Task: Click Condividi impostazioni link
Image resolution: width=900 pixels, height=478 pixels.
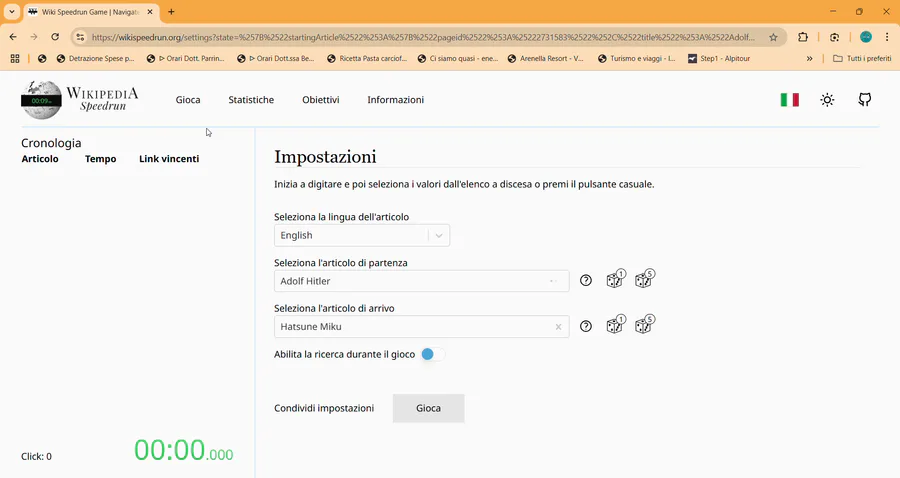Action: point(324,408)
